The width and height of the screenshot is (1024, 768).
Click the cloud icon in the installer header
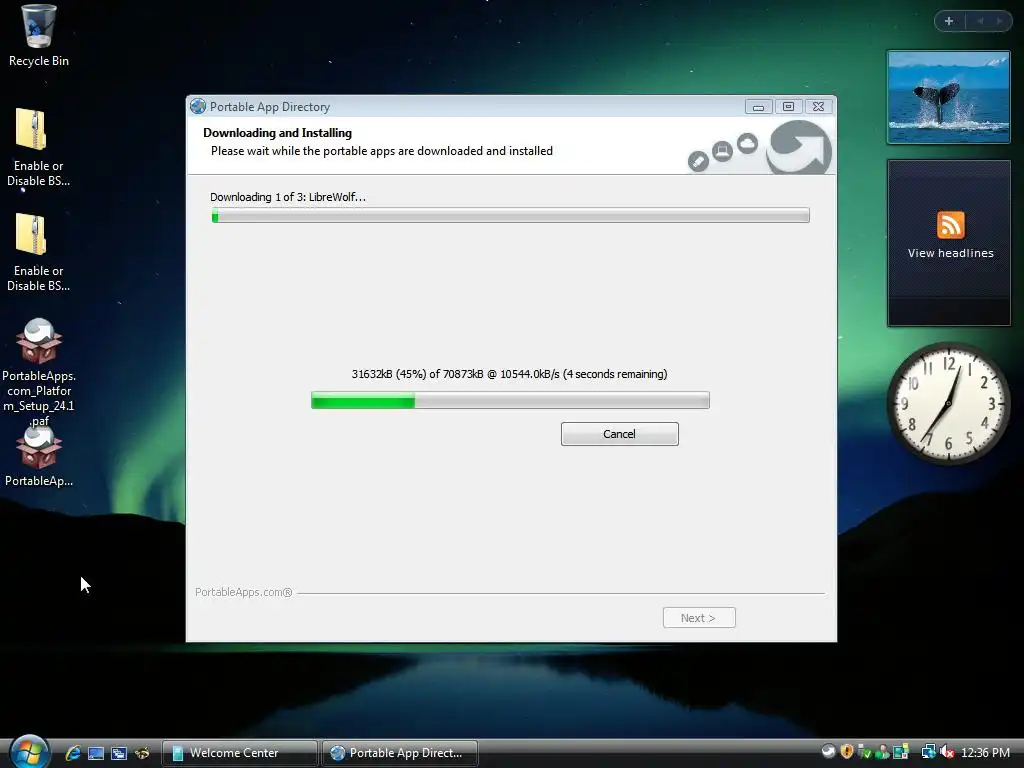747,143
